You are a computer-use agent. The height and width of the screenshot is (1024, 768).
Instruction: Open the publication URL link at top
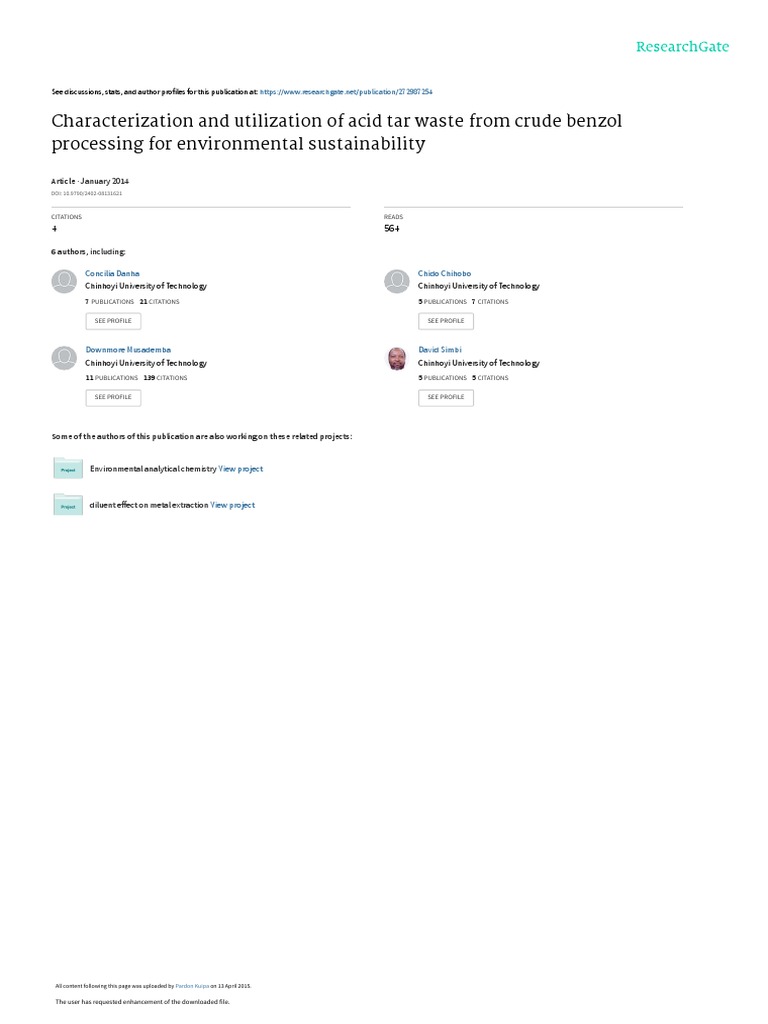coord(346,90)
